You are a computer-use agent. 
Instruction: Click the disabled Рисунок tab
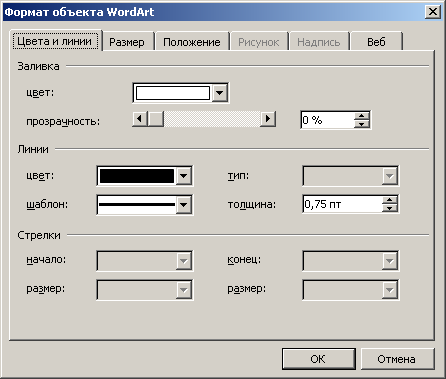click(x=258, y=42)
